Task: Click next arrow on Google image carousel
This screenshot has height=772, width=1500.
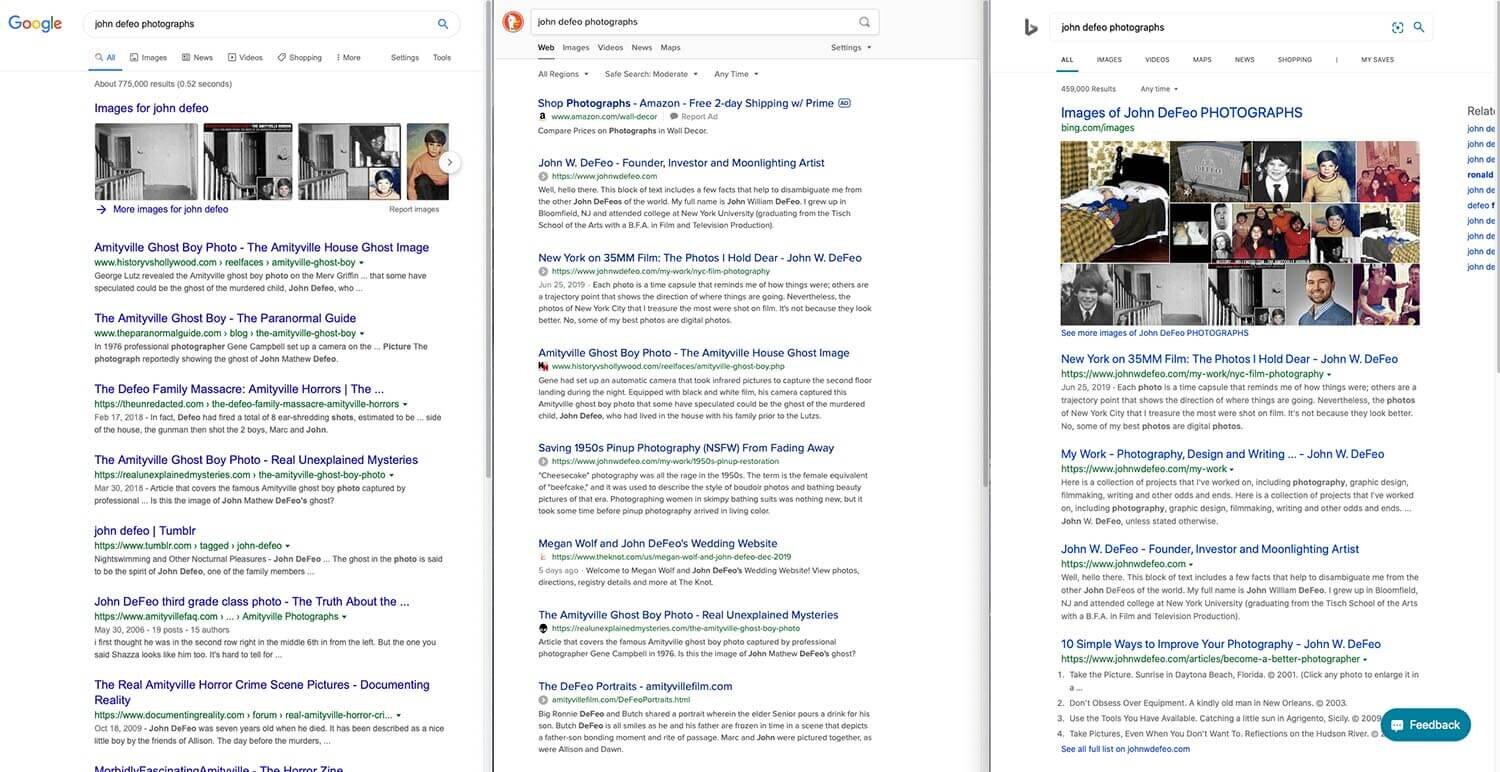Action: [x=450, y=162]
